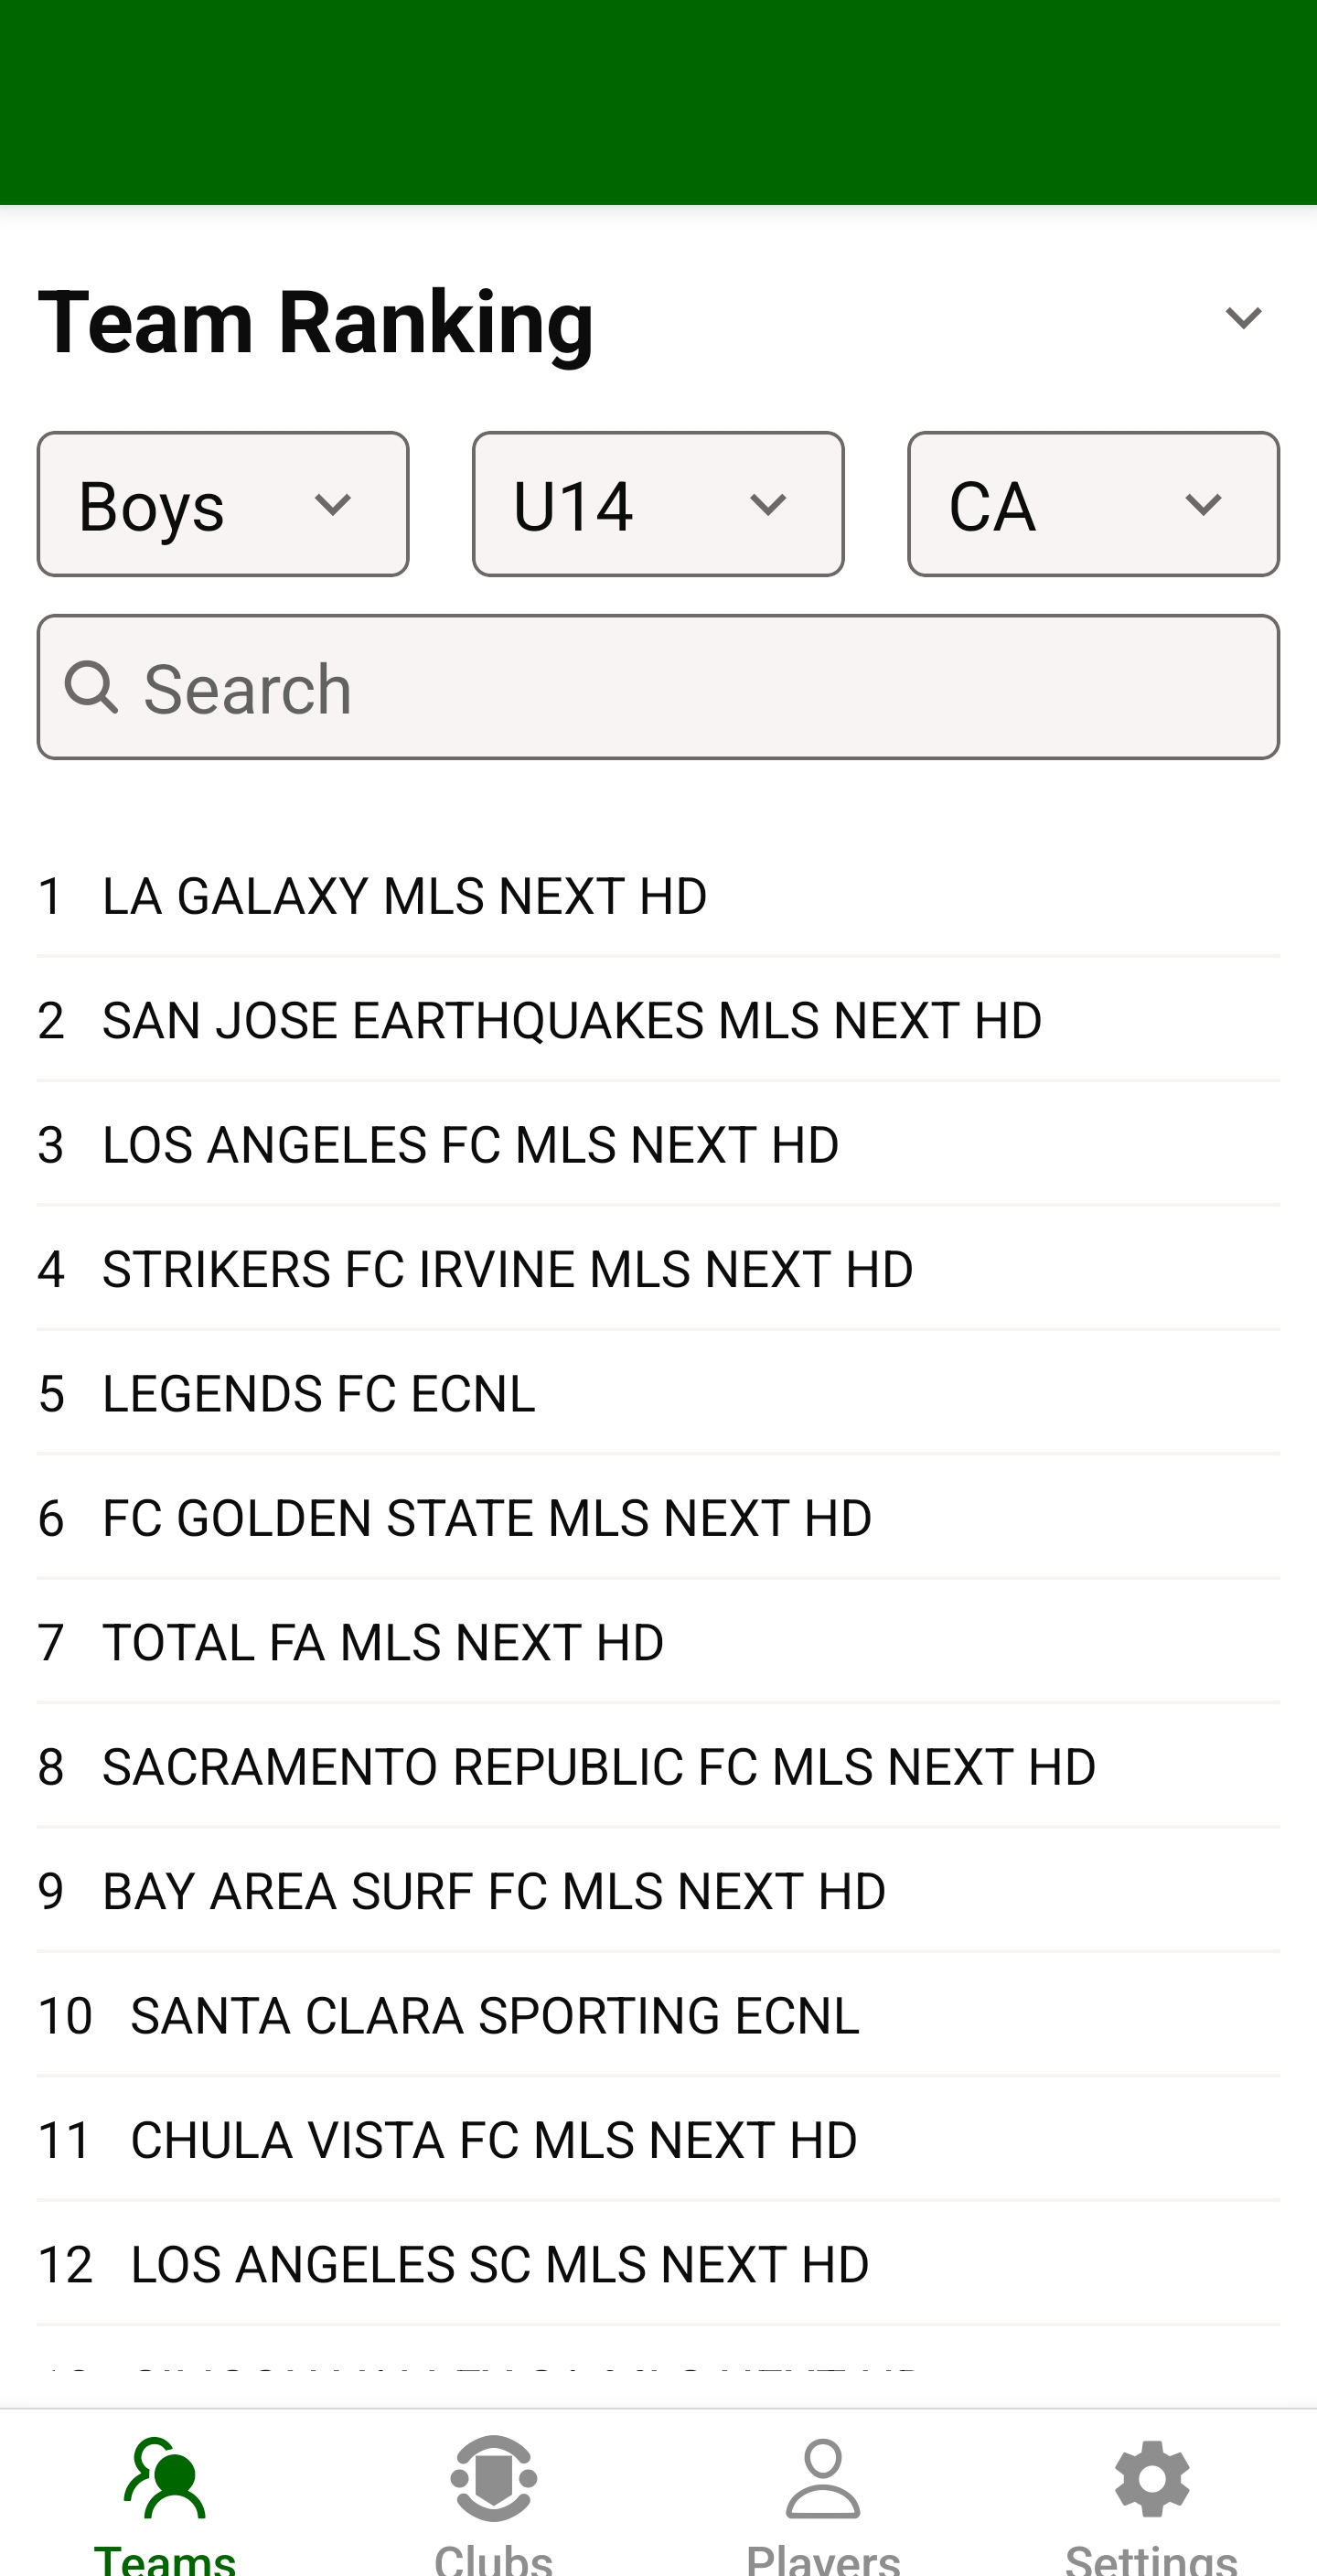
Task: Click the search magnifier icon
Action: pyautogui.click(x=92, y=688)
